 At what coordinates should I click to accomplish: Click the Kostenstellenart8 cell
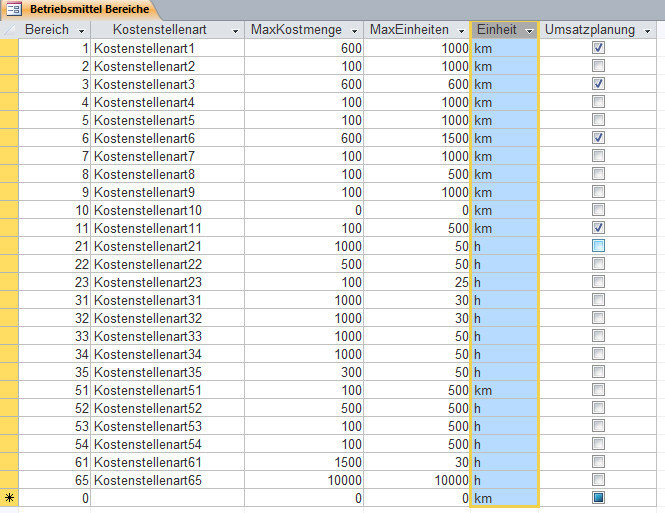pos(168,174)
